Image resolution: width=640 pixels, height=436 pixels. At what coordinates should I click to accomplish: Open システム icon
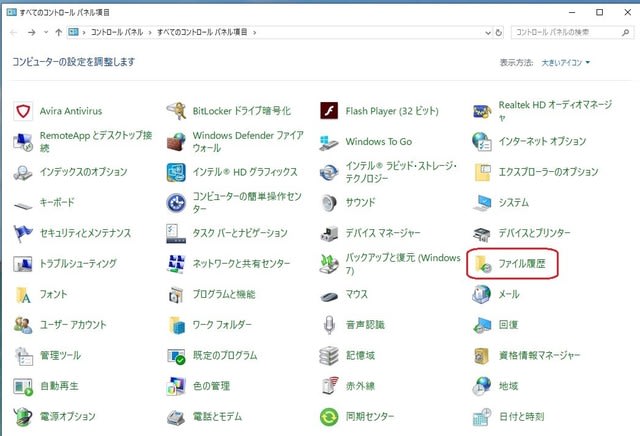click(482, 203)
